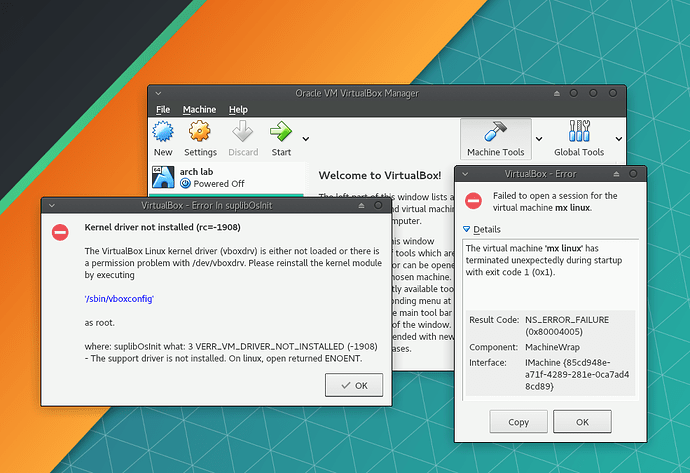Close the VirtualBox - Error dialog
The width and height of the screenshot is (690, 473).
[633, 174]
